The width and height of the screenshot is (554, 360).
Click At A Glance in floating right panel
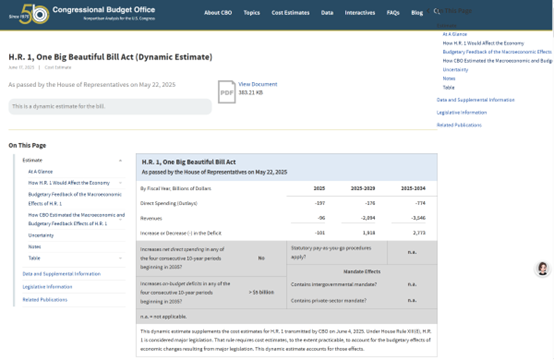[x=455, y=34]
